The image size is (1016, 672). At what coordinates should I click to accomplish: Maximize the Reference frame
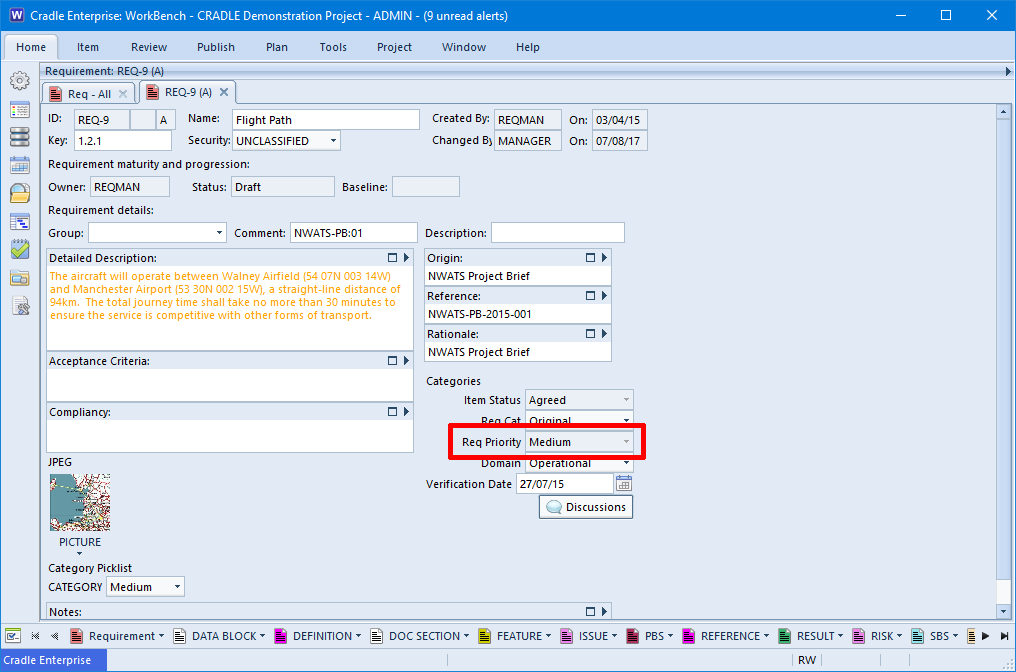590,296
